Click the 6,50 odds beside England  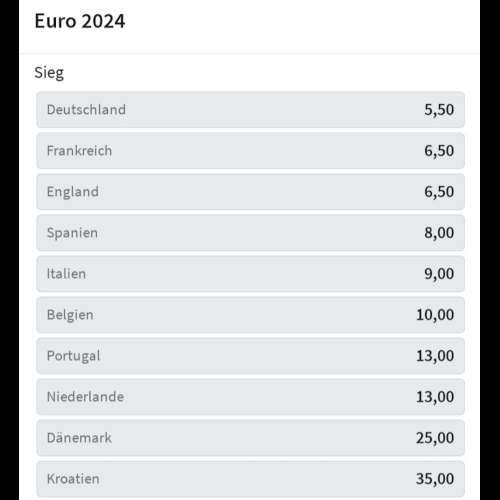point(439,192)
